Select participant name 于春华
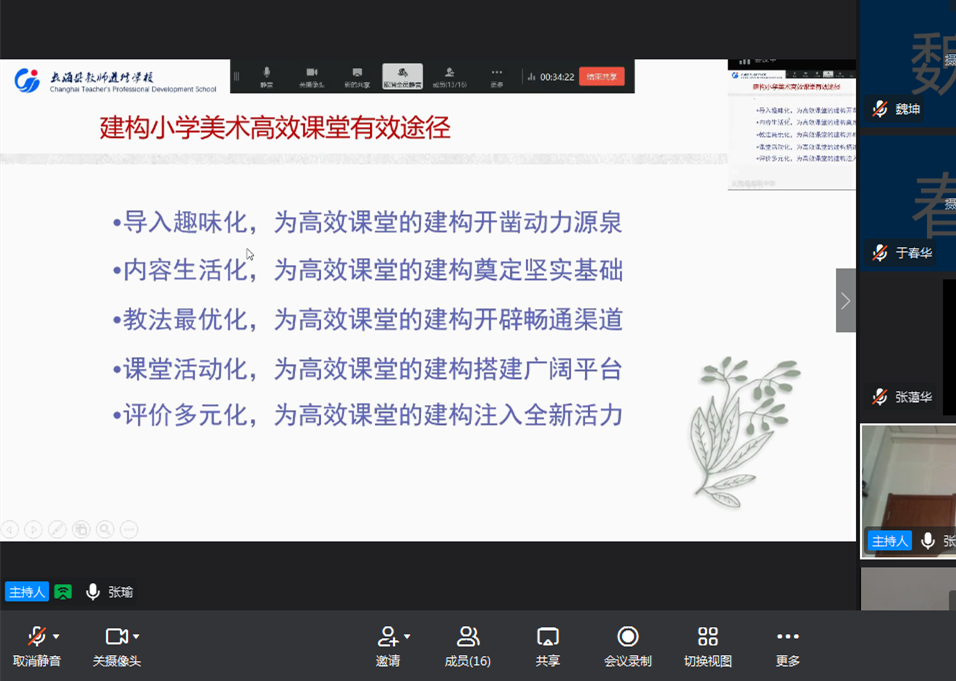 coord(914,252)
